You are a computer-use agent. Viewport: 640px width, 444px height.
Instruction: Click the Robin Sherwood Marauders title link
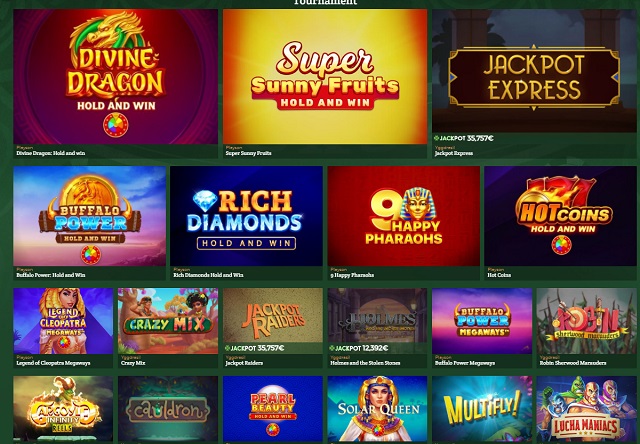573,363
